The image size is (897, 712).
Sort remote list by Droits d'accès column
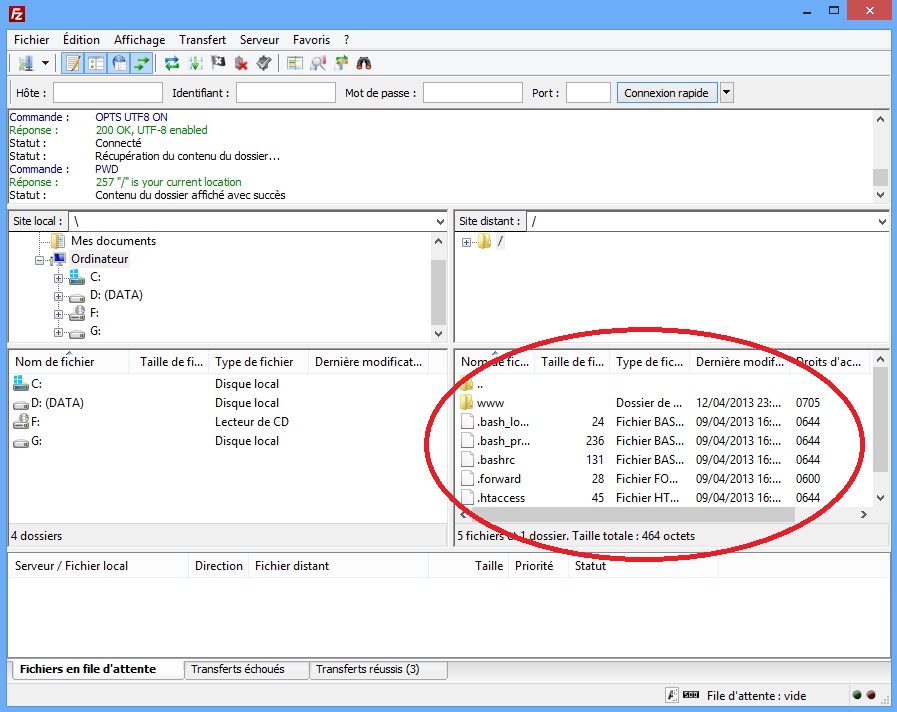[x=829, y=361]
